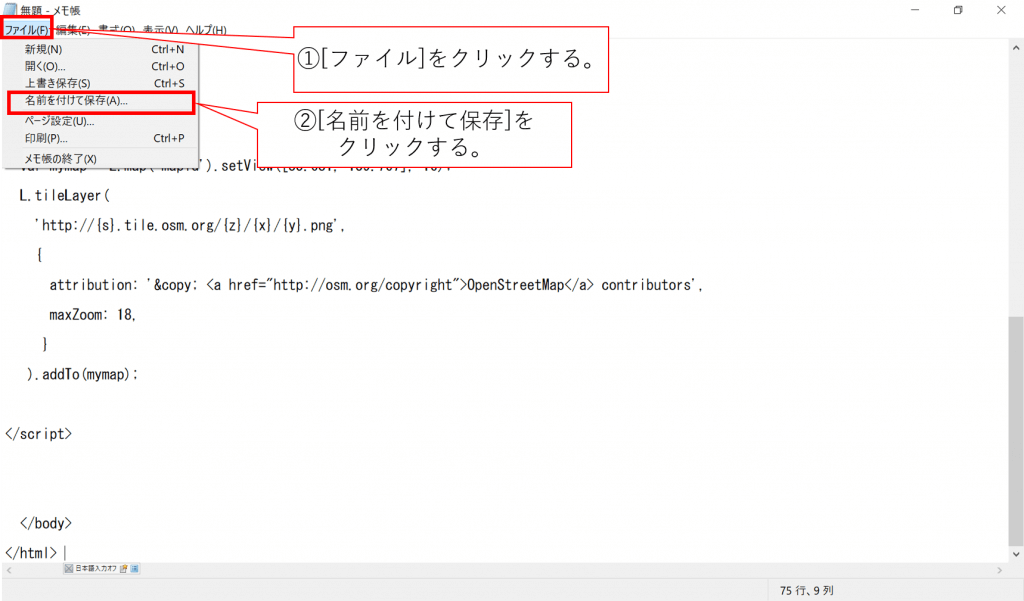
Task: Click the 日本語入力オフ IME indicator
Action: click(x=101, y=569)
